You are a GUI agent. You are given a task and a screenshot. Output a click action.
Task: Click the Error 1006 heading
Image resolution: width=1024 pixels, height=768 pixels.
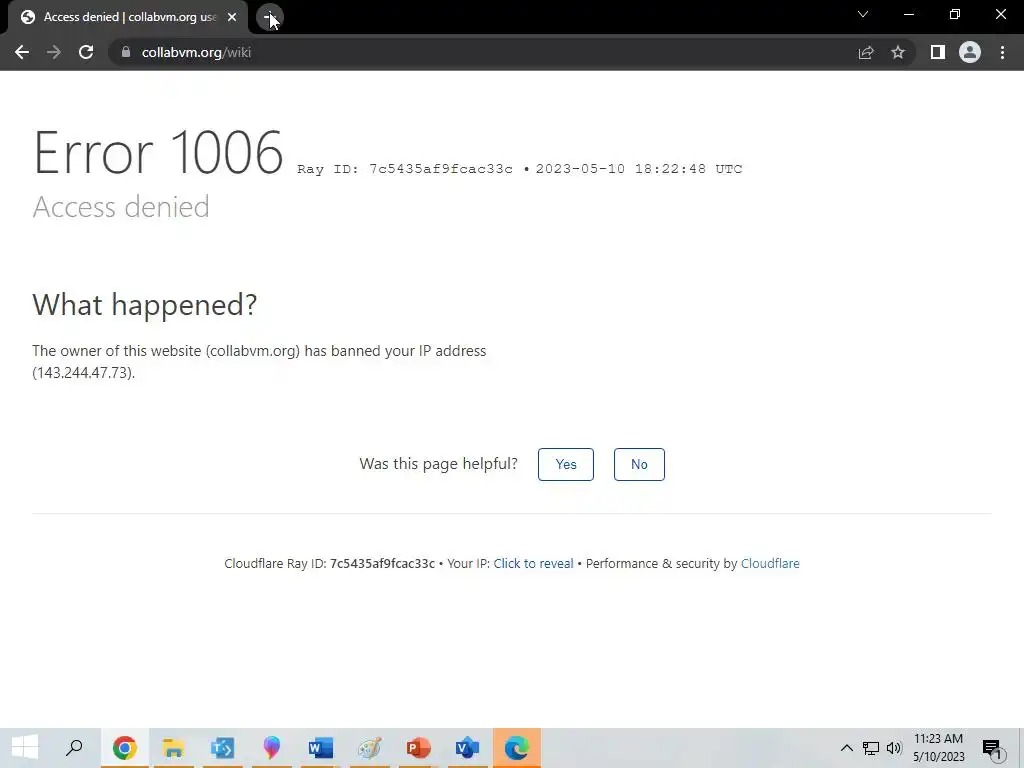coord(158,152)
